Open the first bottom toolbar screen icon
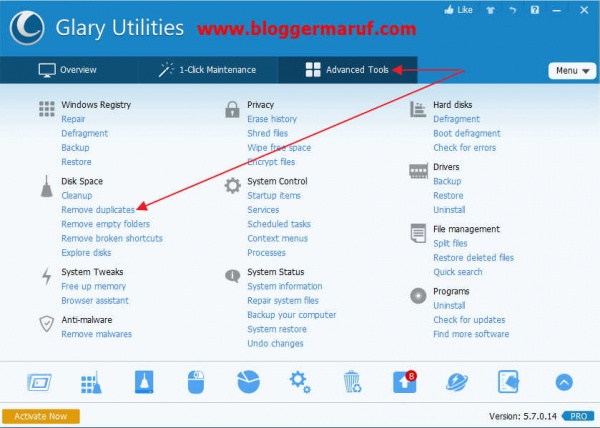600x428 pixels. (39, 382)
